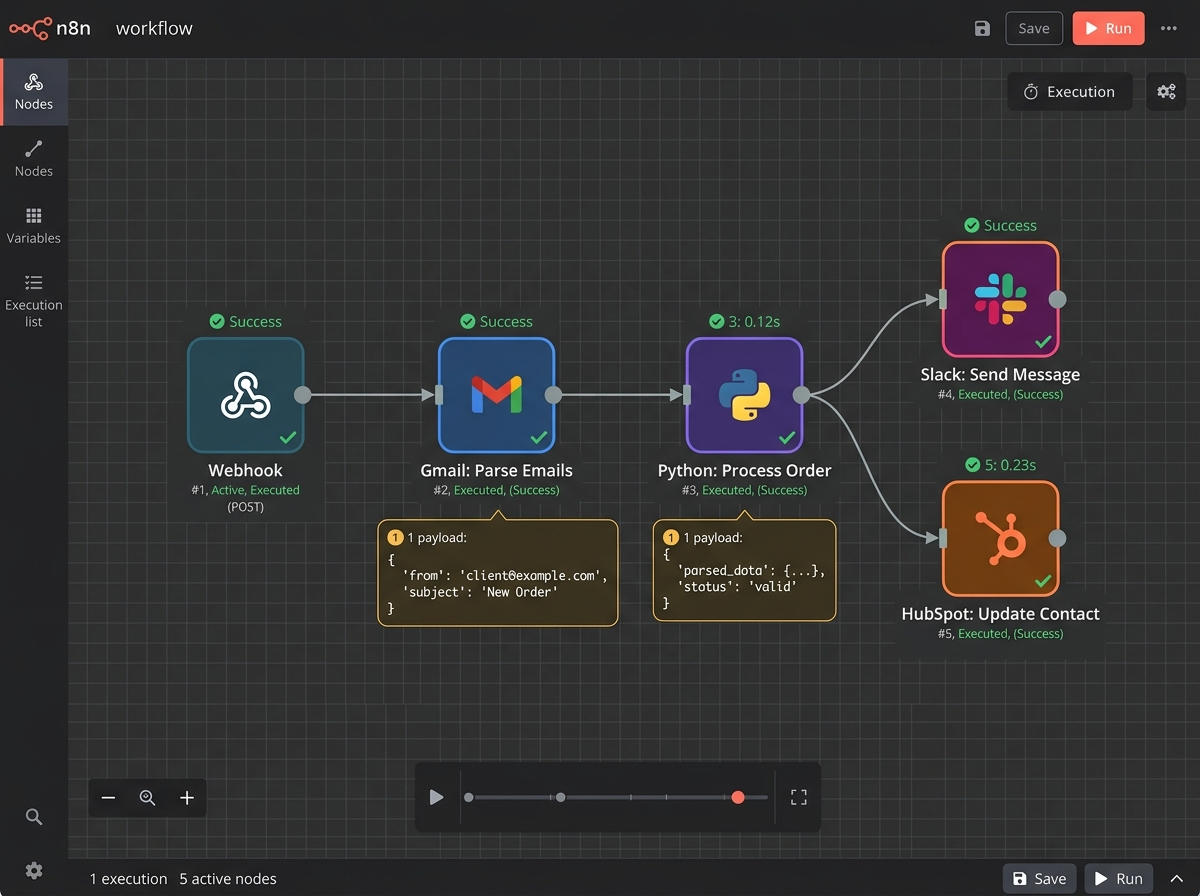This screenshot has height=896, width=1200.
Task: Click the 'HubSpot: Update Contact' label
Action: (1001, 613)
